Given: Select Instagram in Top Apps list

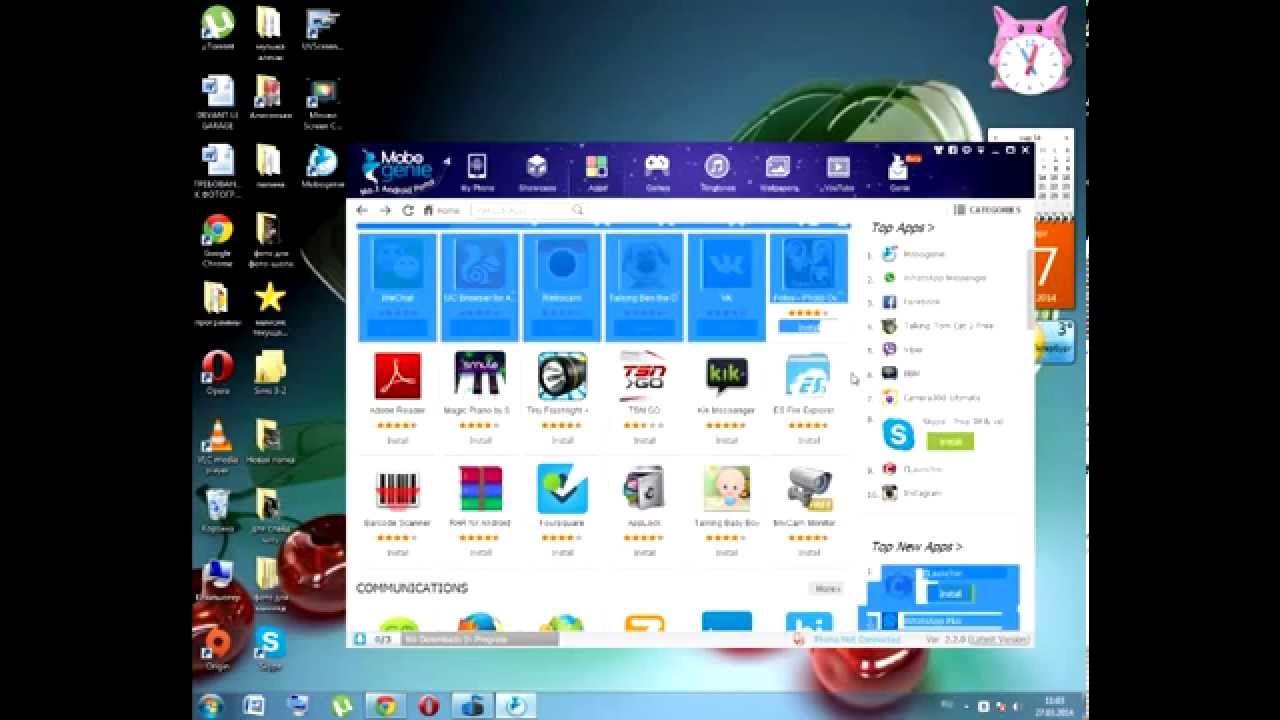Looking at the screenshot, I should [x=922, y=493].
